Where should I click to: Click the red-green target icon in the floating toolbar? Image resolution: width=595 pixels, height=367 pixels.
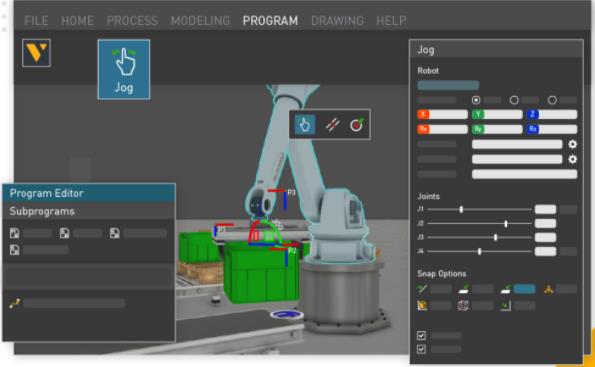pyautogui.click(x=356, y=124)
